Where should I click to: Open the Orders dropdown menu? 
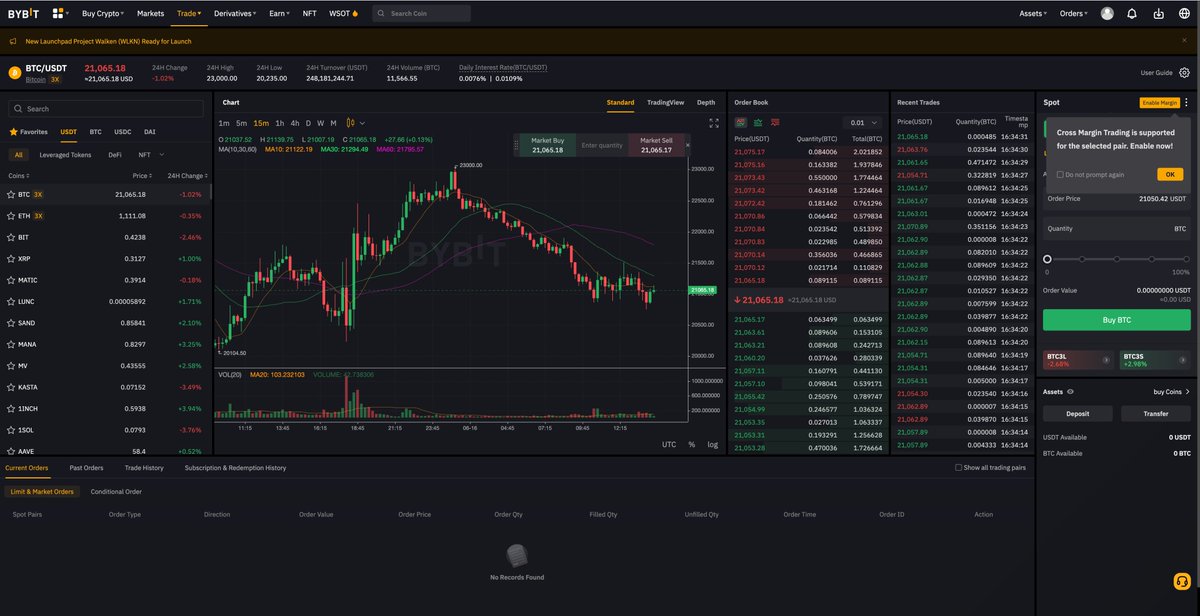(1074, 14)
